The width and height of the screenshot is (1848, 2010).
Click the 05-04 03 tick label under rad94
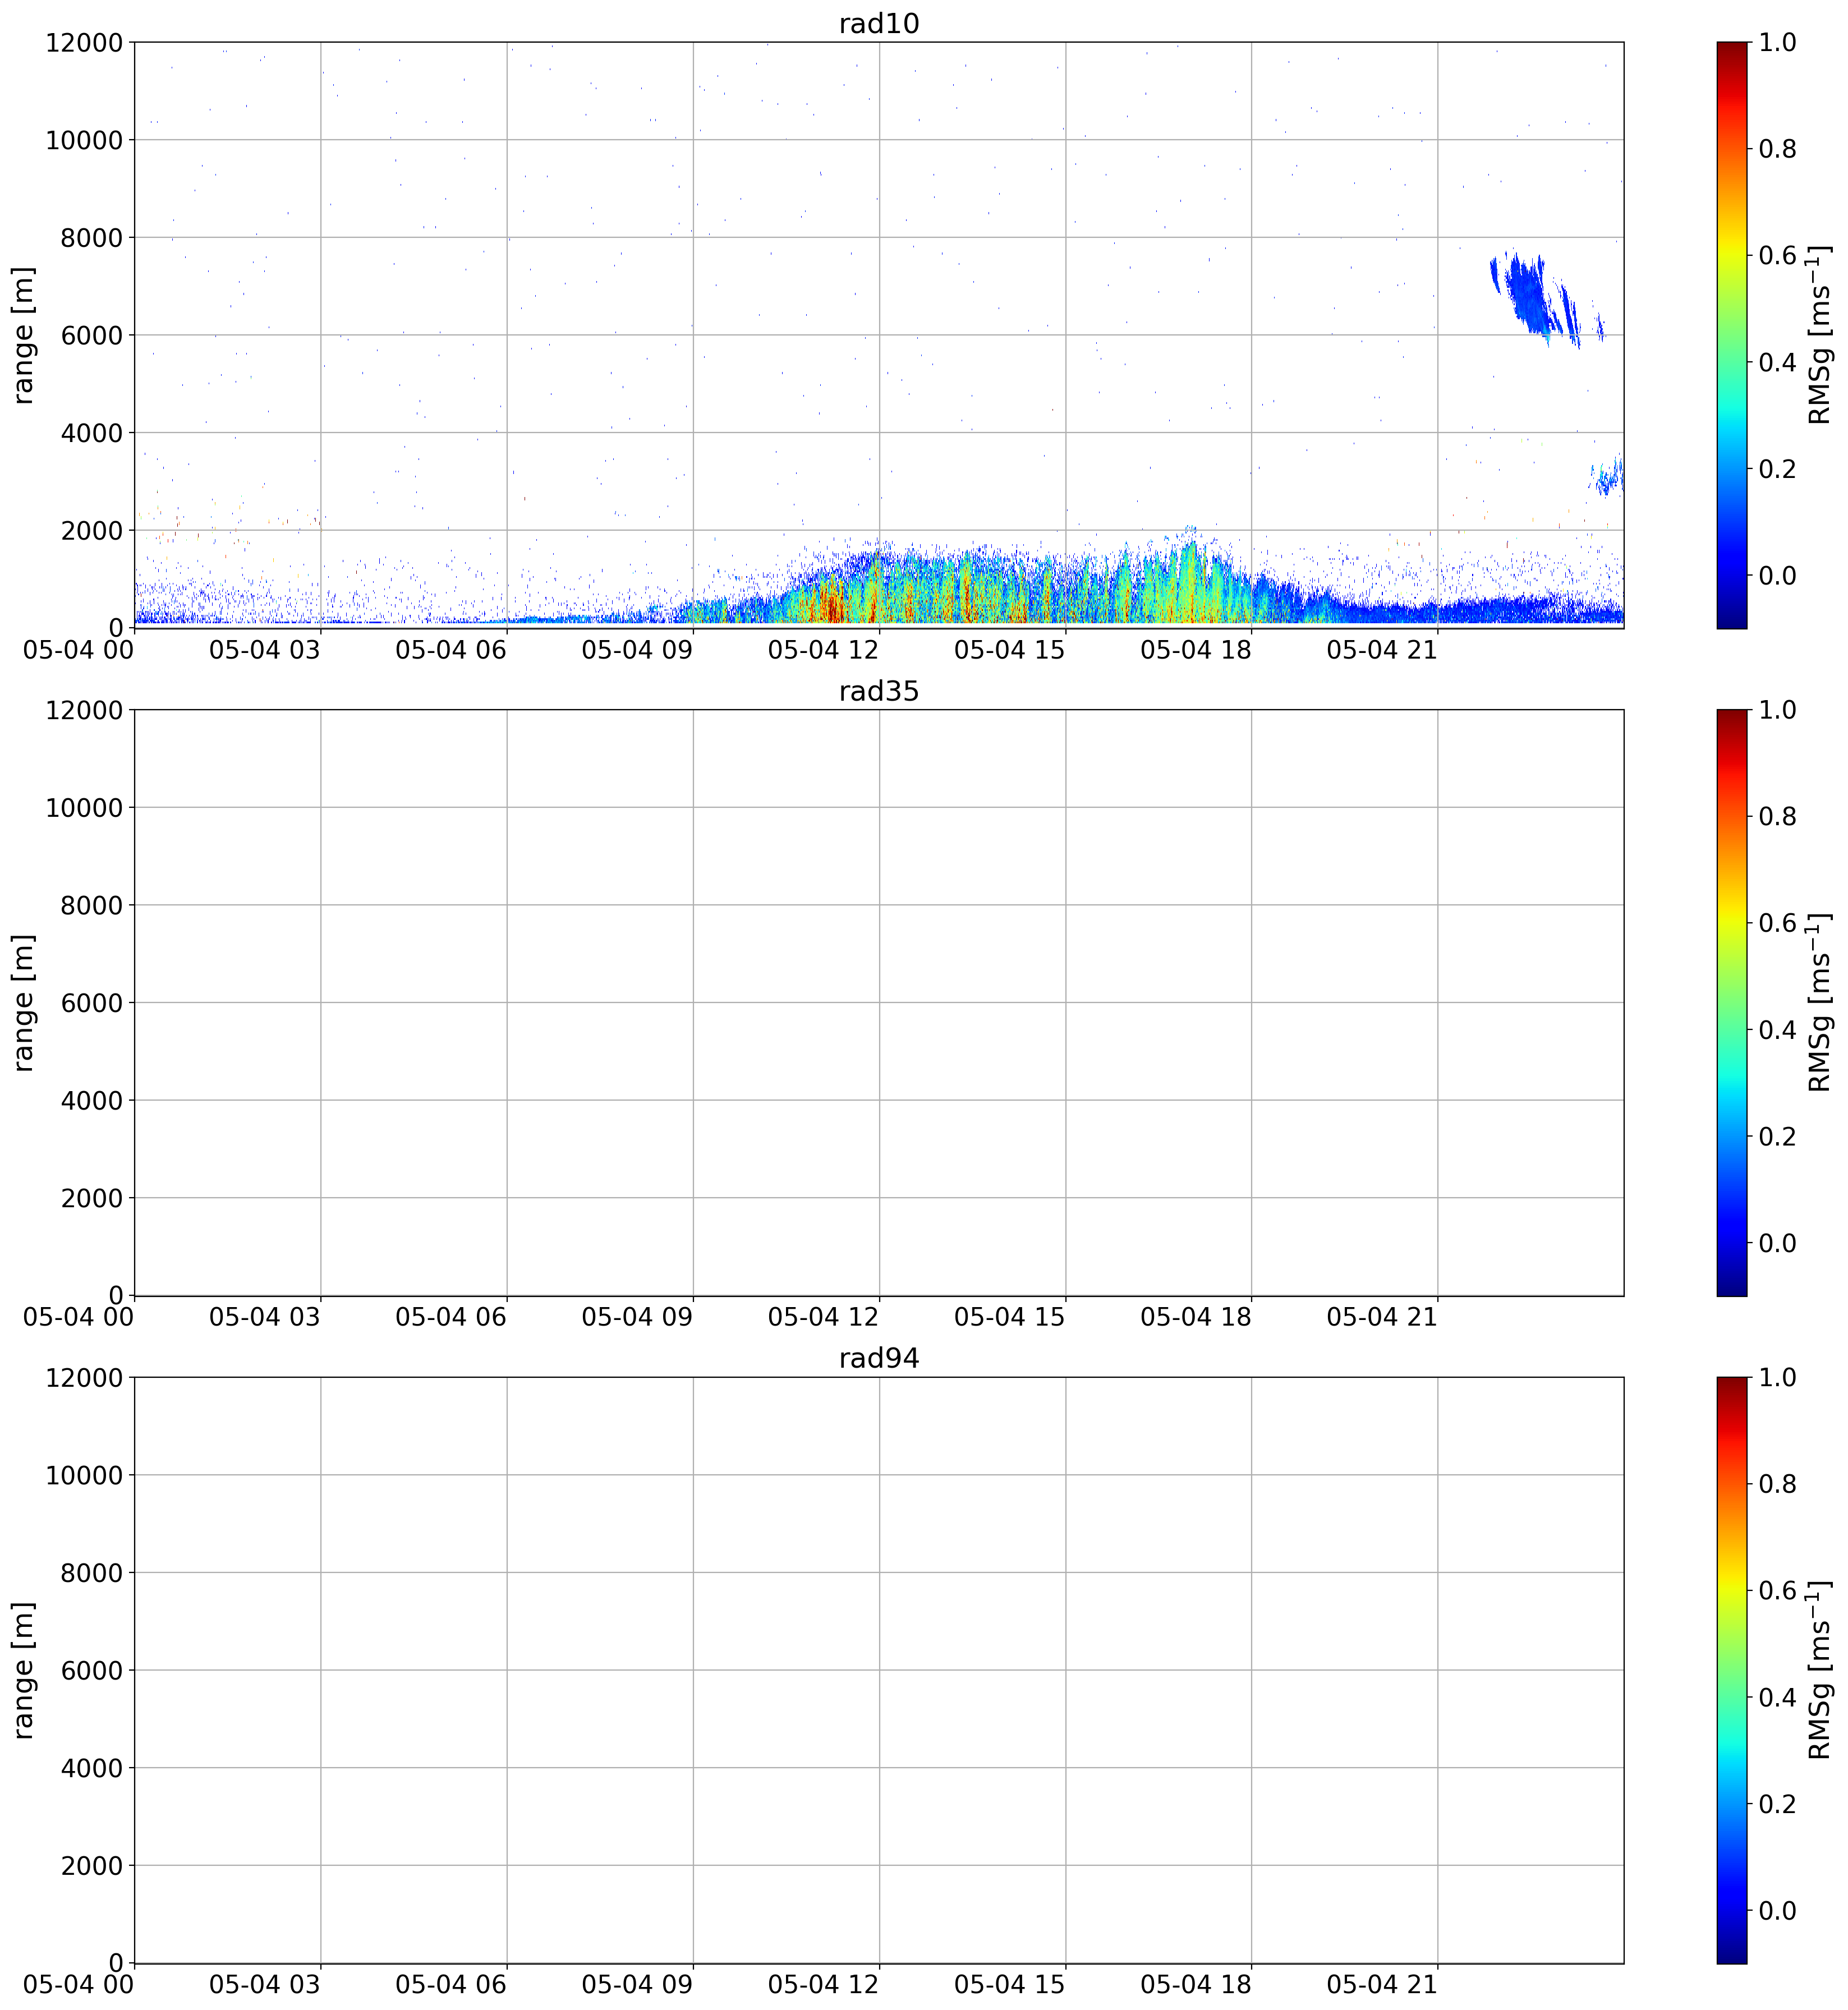point(265,1985)
